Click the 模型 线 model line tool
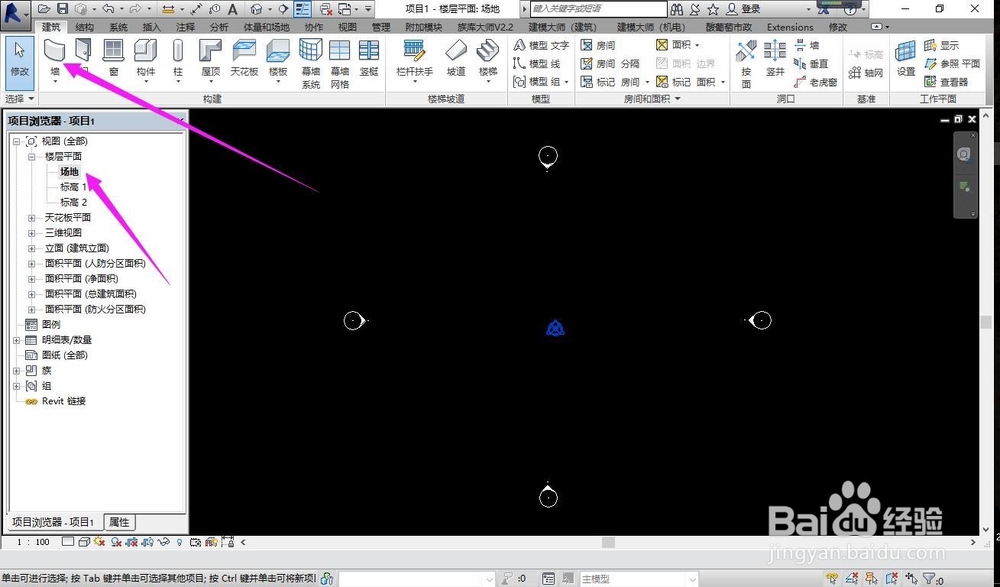The height and width of the screenshot is (587, 1000). [536, 64]
